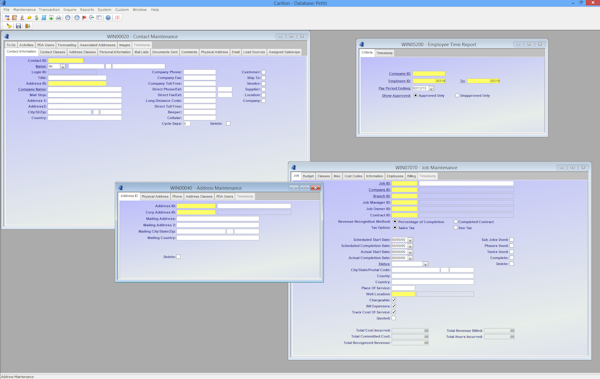Click Company ID link in Employee Time Report
The width and height of the screenshot is (600, 379).
(400, 74)
